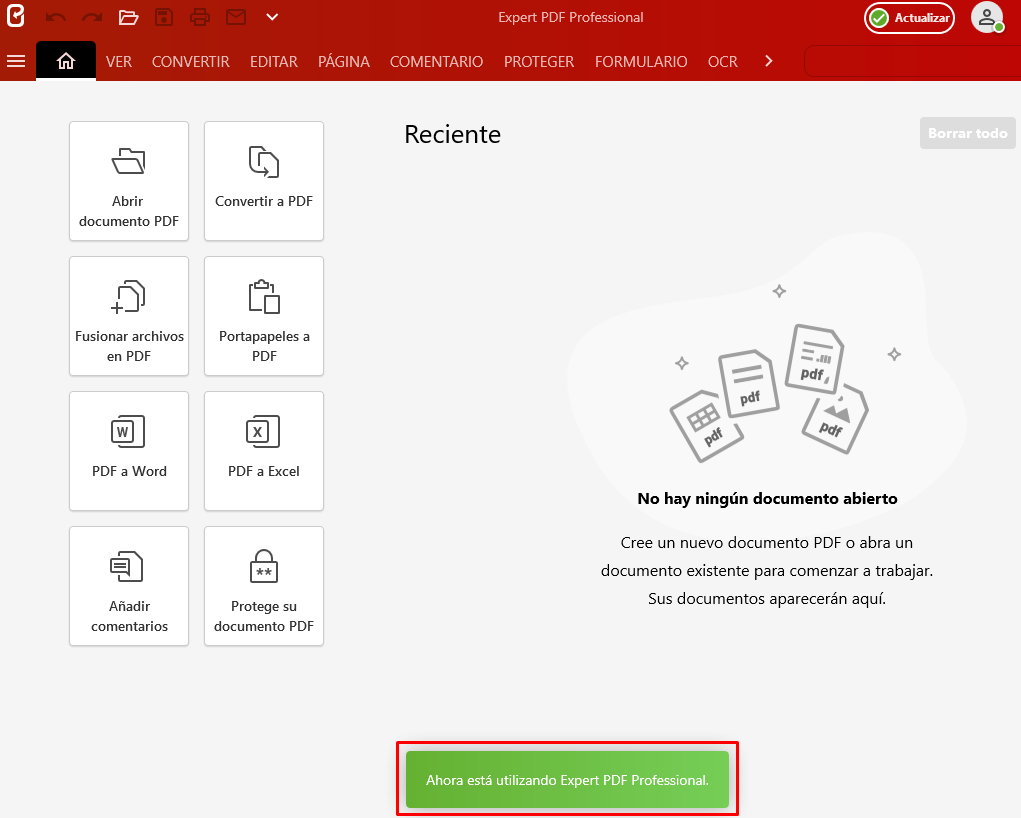Open the Añadir comentarios tile
1021x818 pixels.
click(x=129, y=585)
